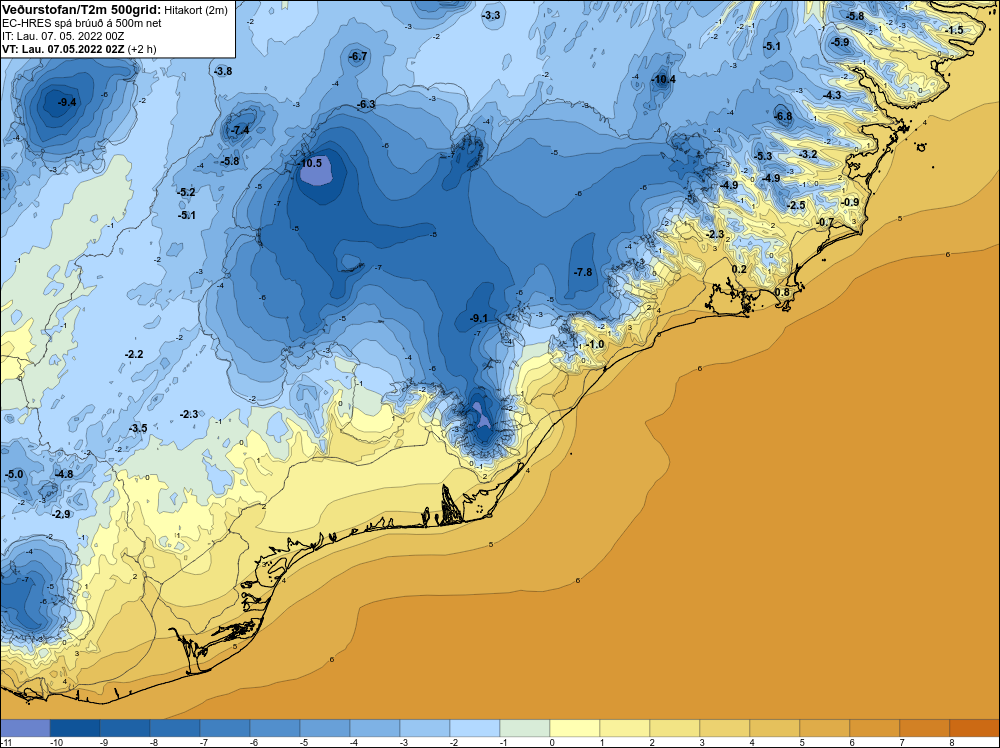Click the -9.4 temperature label on the map
Image resolution: width=1000 pixels, height=748 pixels.
click(x=67, y=102)
